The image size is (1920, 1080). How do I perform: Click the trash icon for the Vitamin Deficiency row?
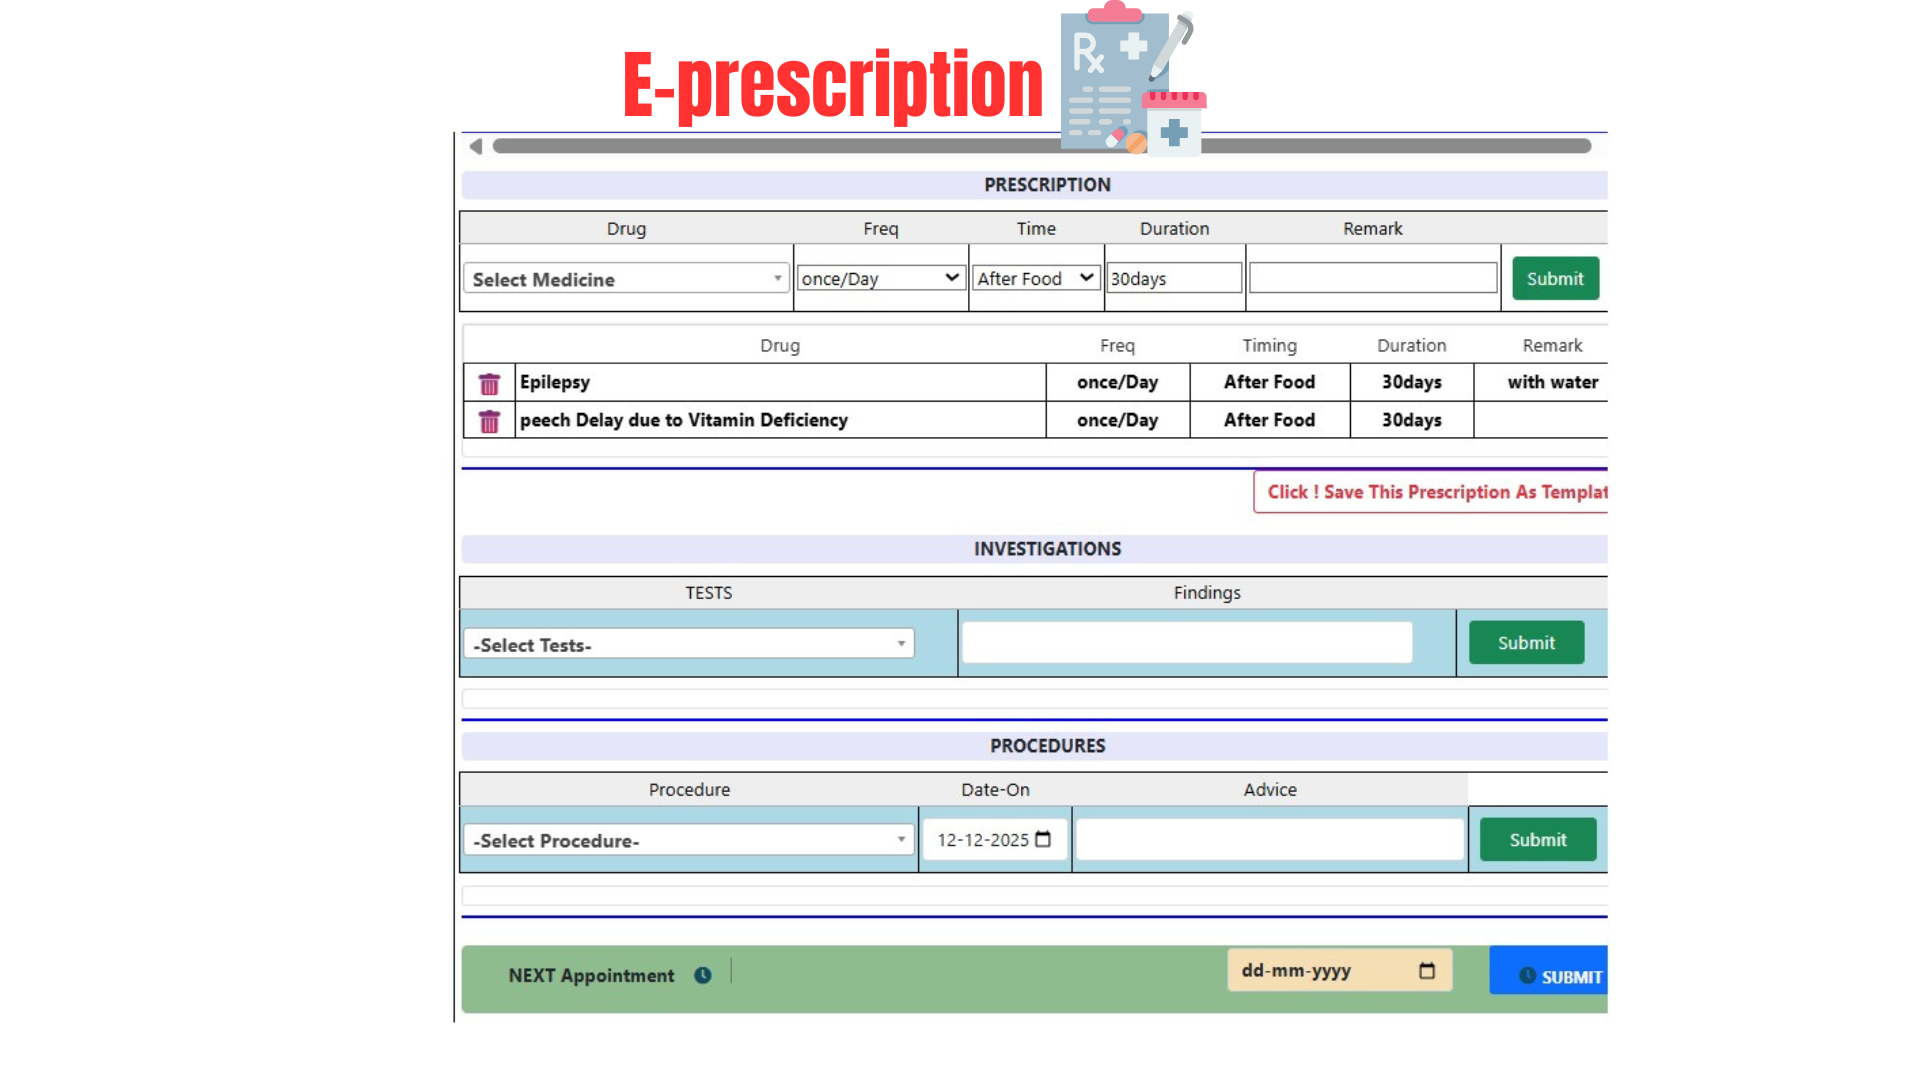coord(489,422)
